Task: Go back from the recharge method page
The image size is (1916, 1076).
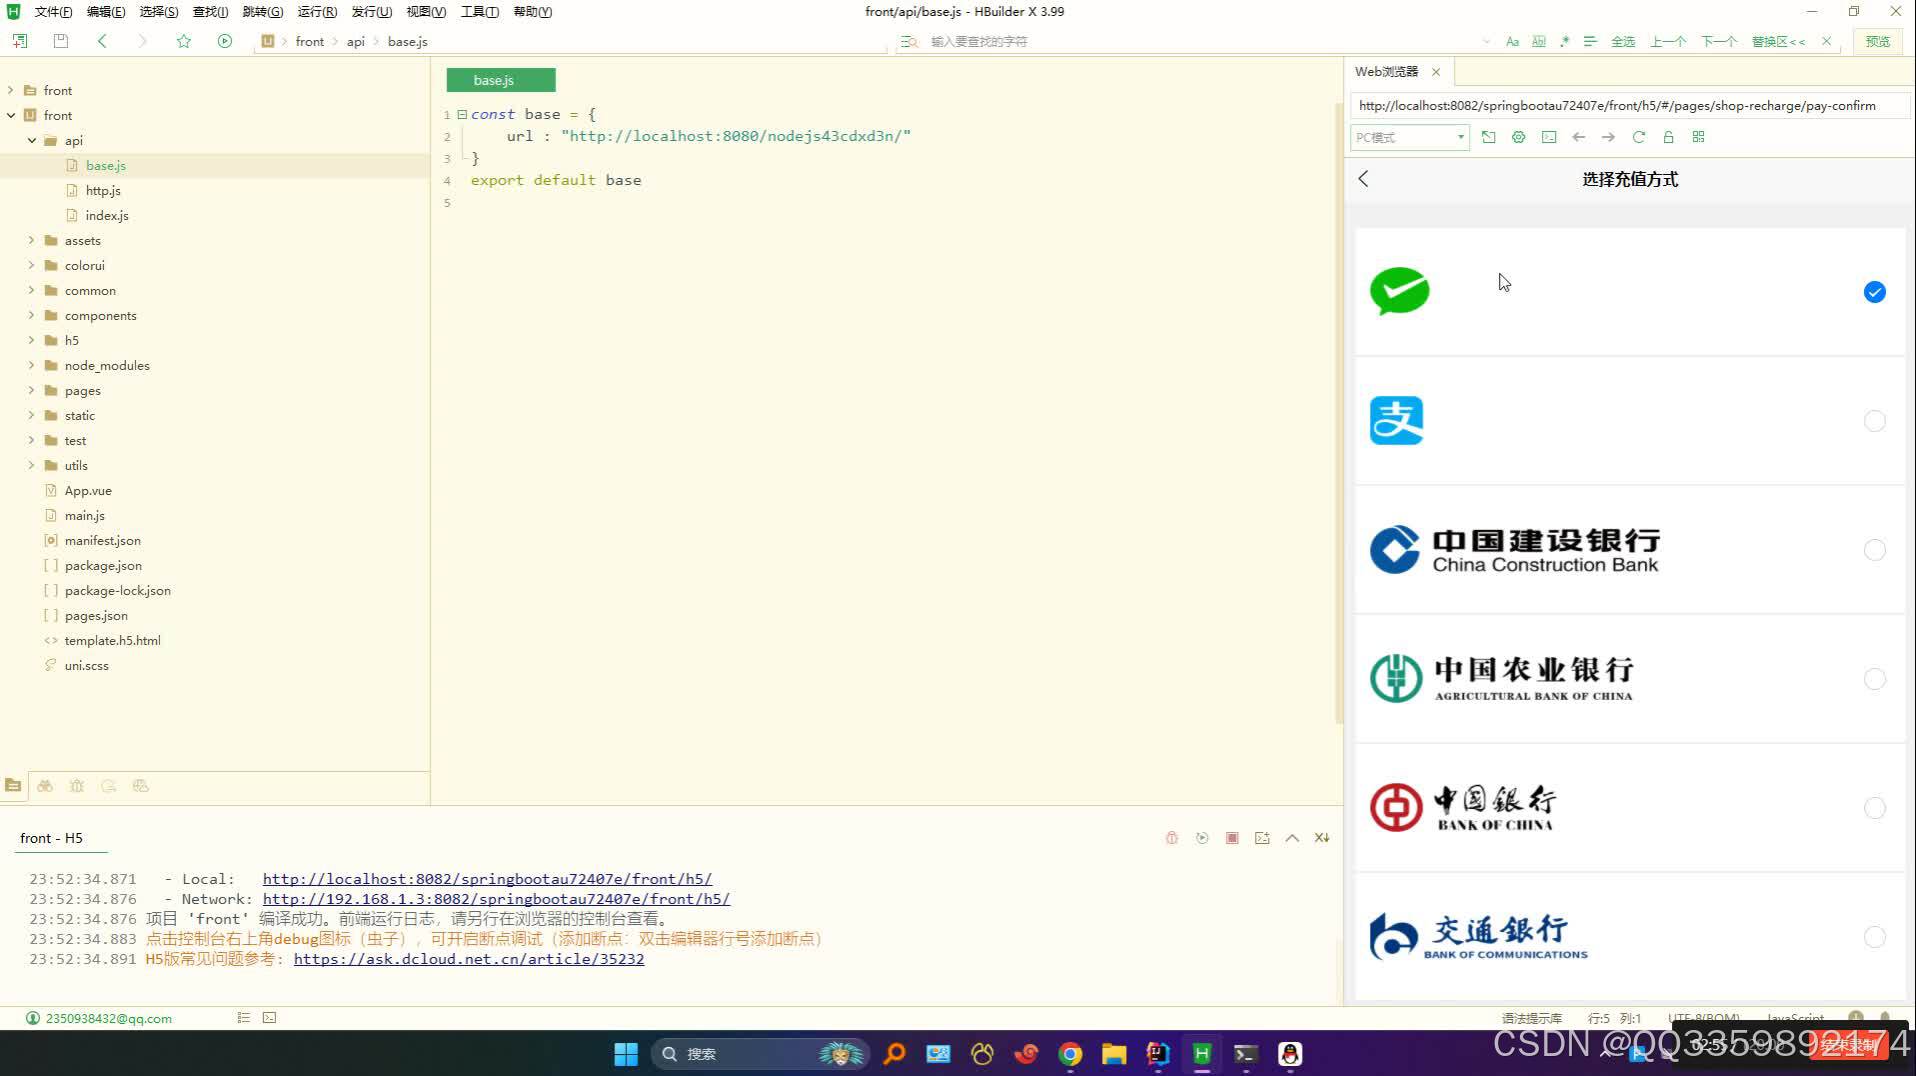Action: [1363, 179]
